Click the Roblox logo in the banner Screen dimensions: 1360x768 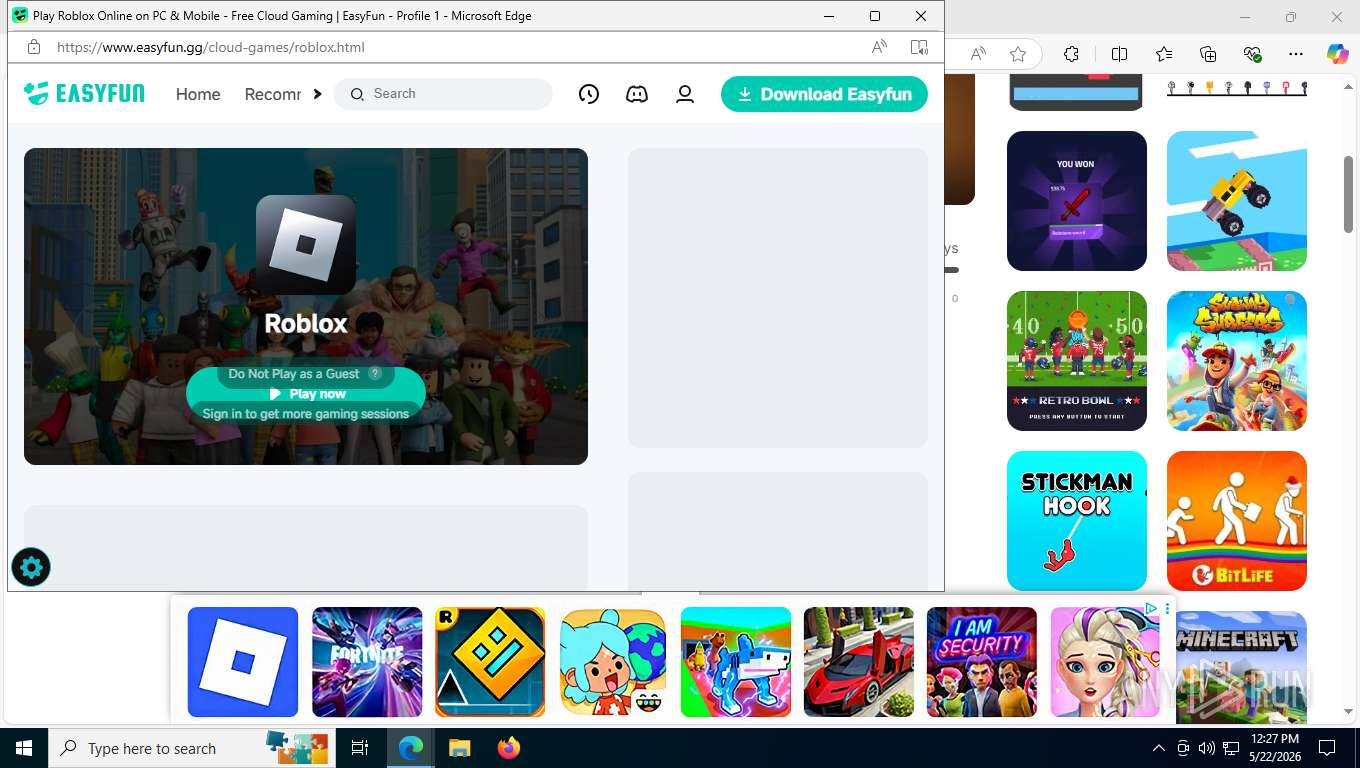306,245
